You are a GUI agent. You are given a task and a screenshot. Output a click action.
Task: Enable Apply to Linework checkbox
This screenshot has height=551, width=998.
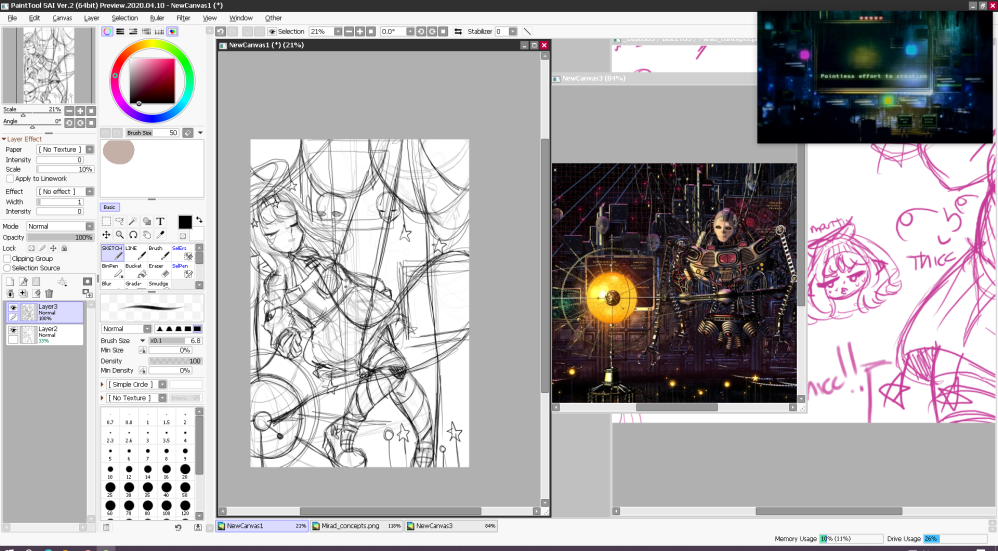coord(10,179)
